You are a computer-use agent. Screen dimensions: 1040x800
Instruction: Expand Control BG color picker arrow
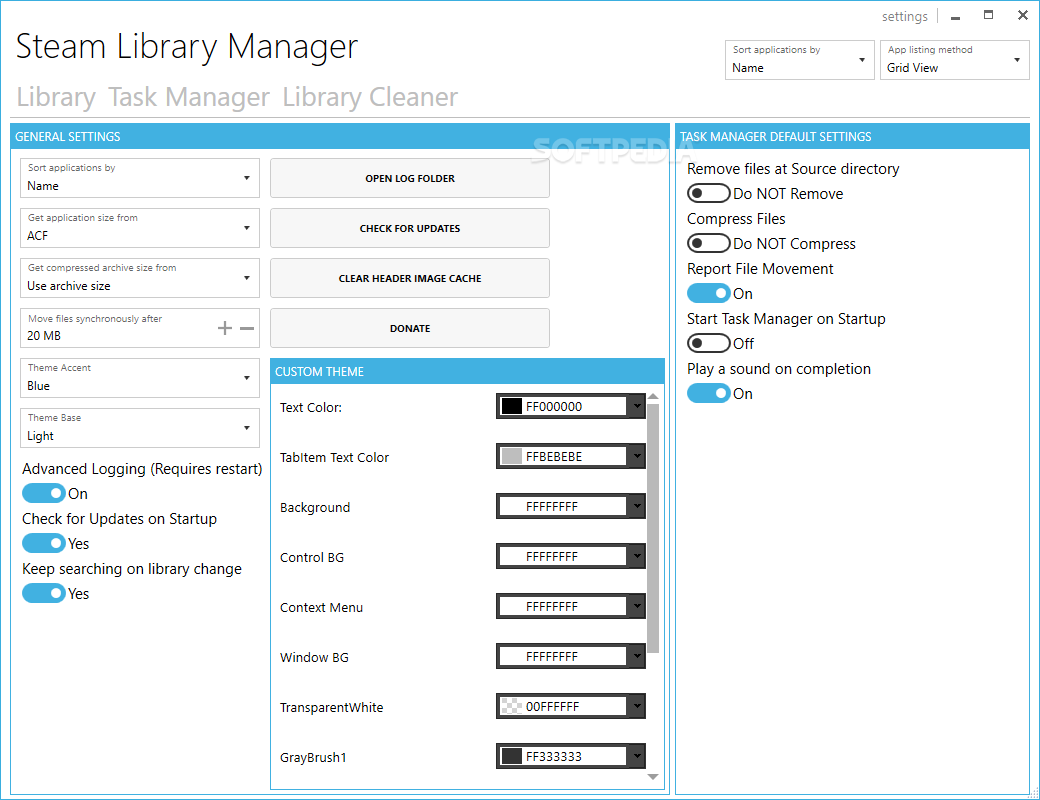click(x=637, y=556)
